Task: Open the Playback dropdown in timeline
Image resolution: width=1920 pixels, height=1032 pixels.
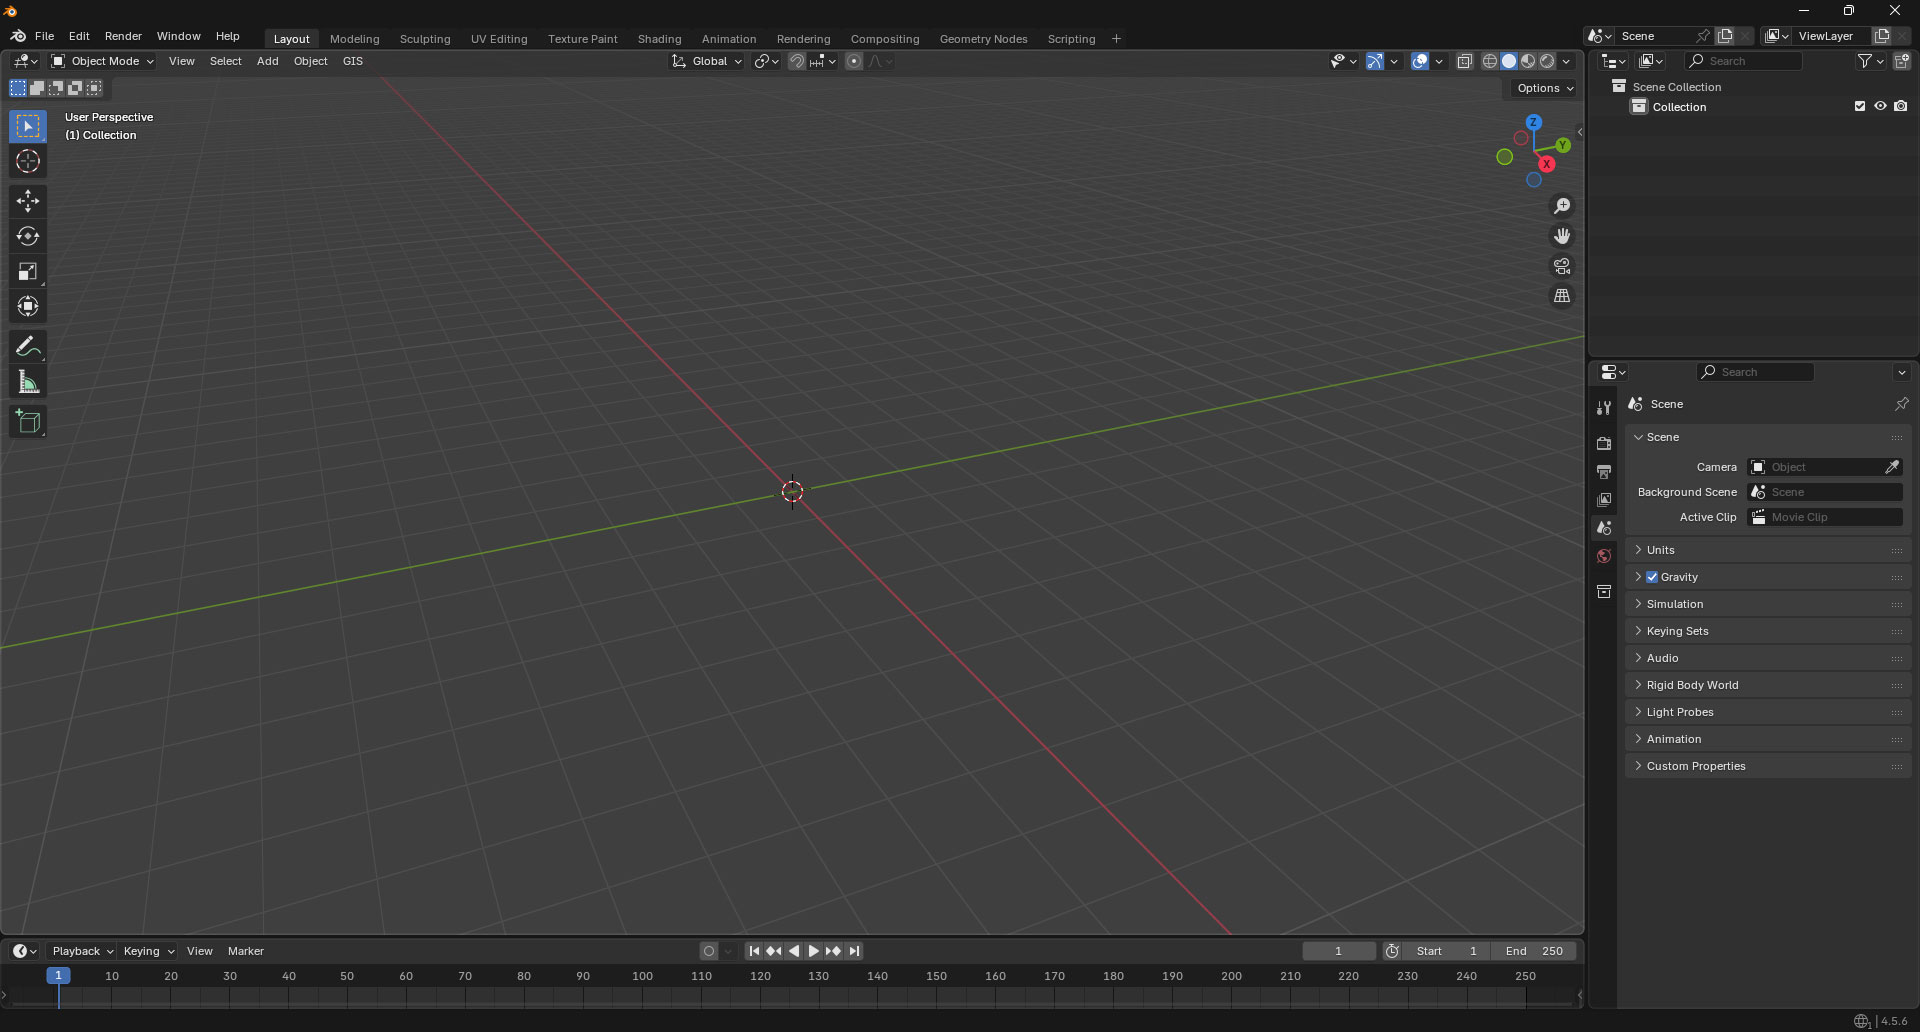Action: 82,951
